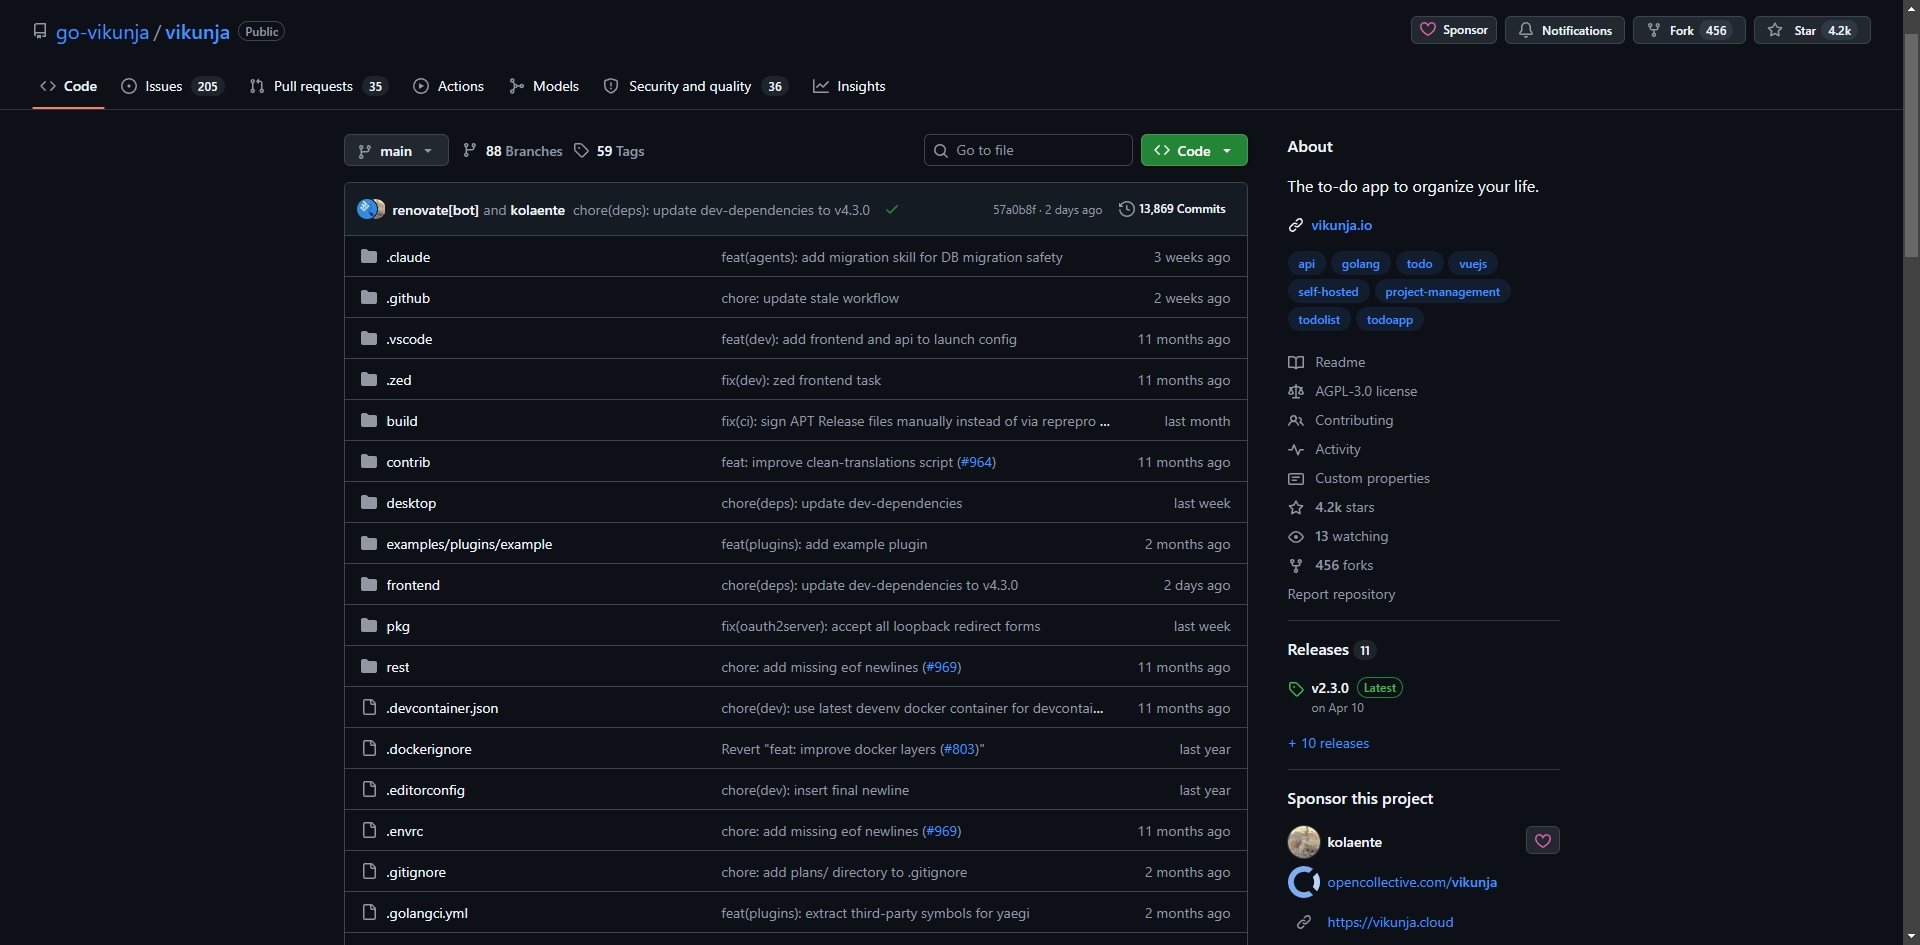Open the .zed folder
Screen dimensions: 1920x945
[x=399, y=380]
